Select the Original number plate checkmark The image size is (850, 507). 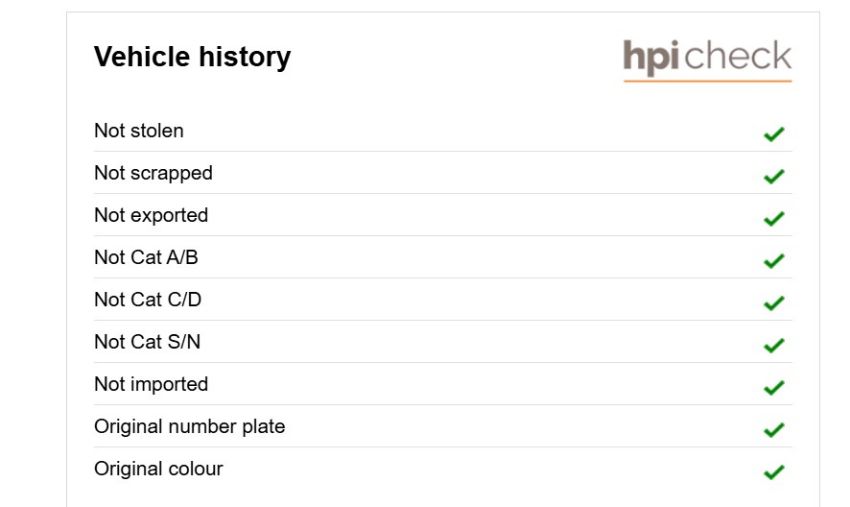point(774,429)
